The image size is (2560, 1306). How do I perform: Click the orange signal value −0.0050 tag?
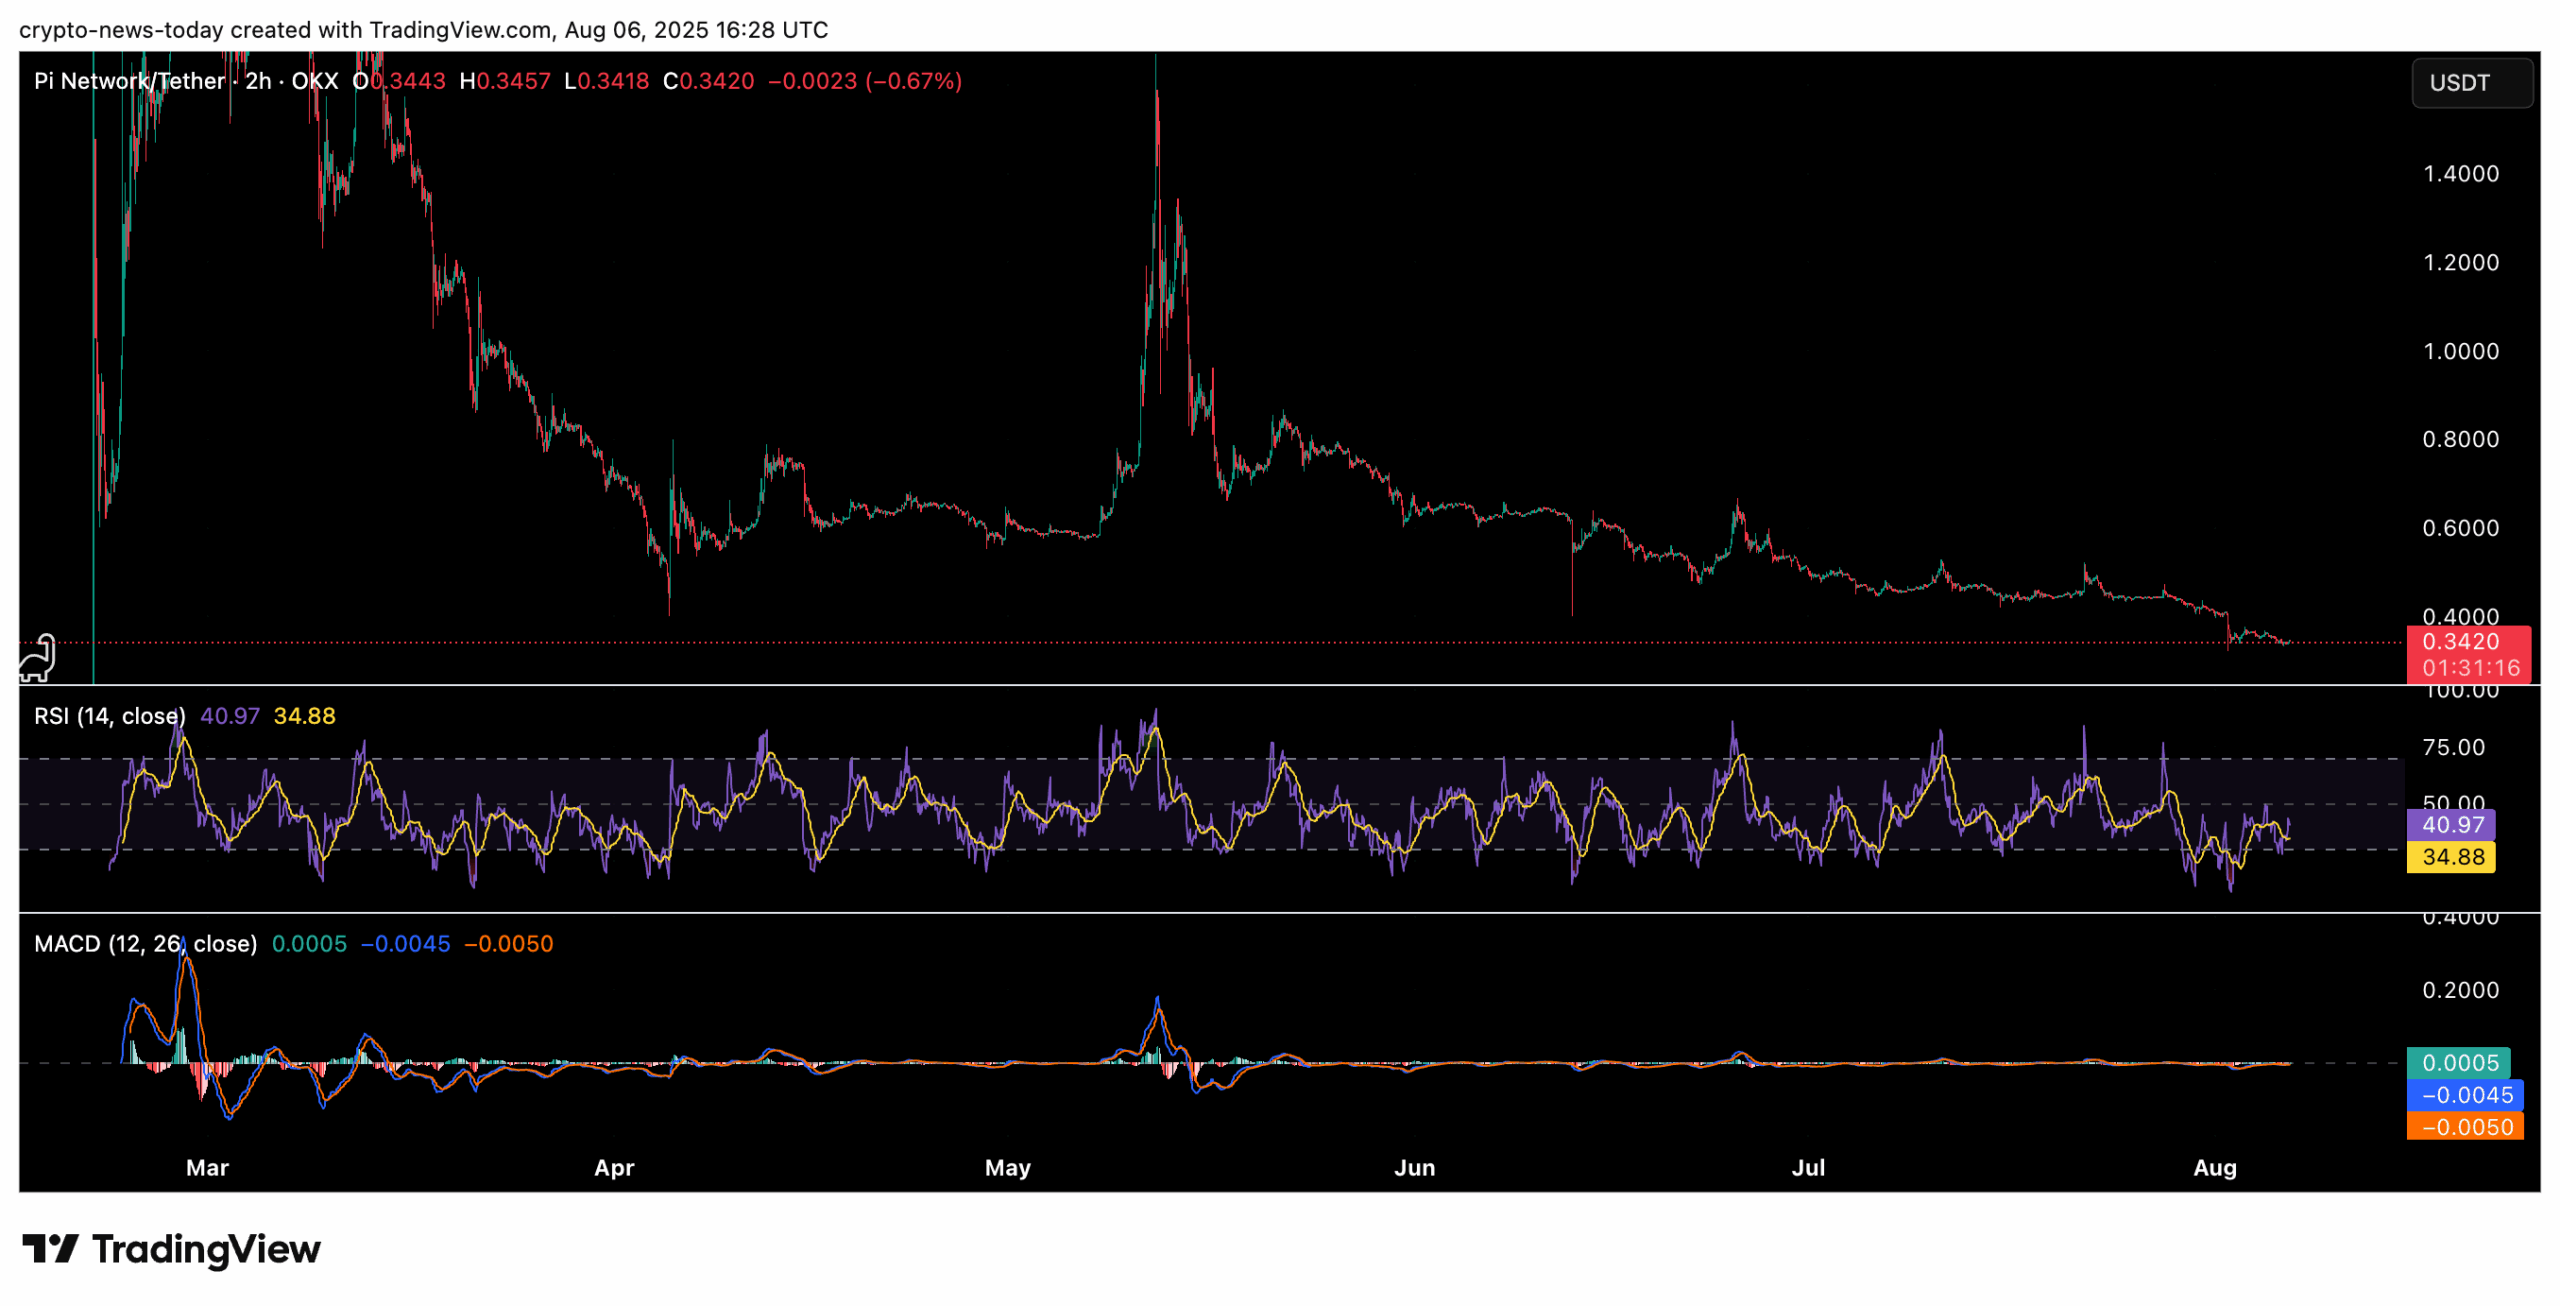[2465, 1127]
